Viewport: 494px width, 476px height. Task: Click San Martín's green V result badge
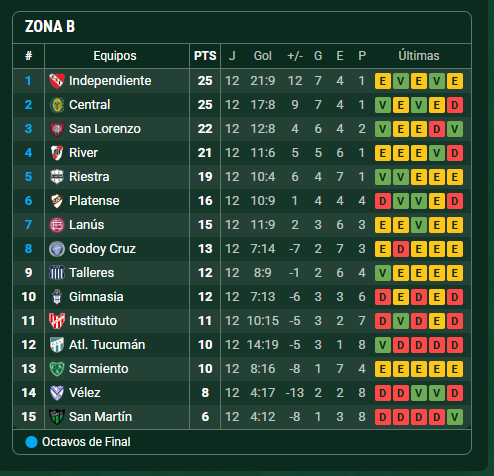click(455, 417)
